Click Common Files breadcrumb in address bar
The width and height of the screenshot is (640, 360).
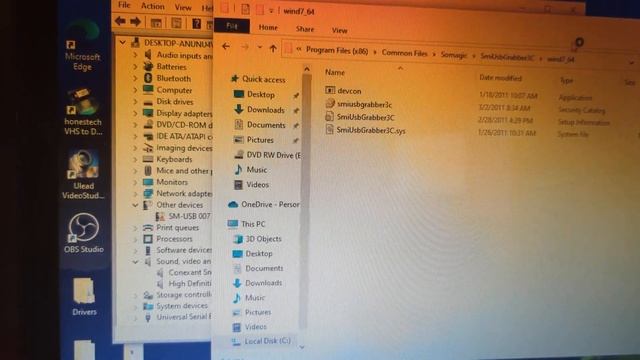404,53
